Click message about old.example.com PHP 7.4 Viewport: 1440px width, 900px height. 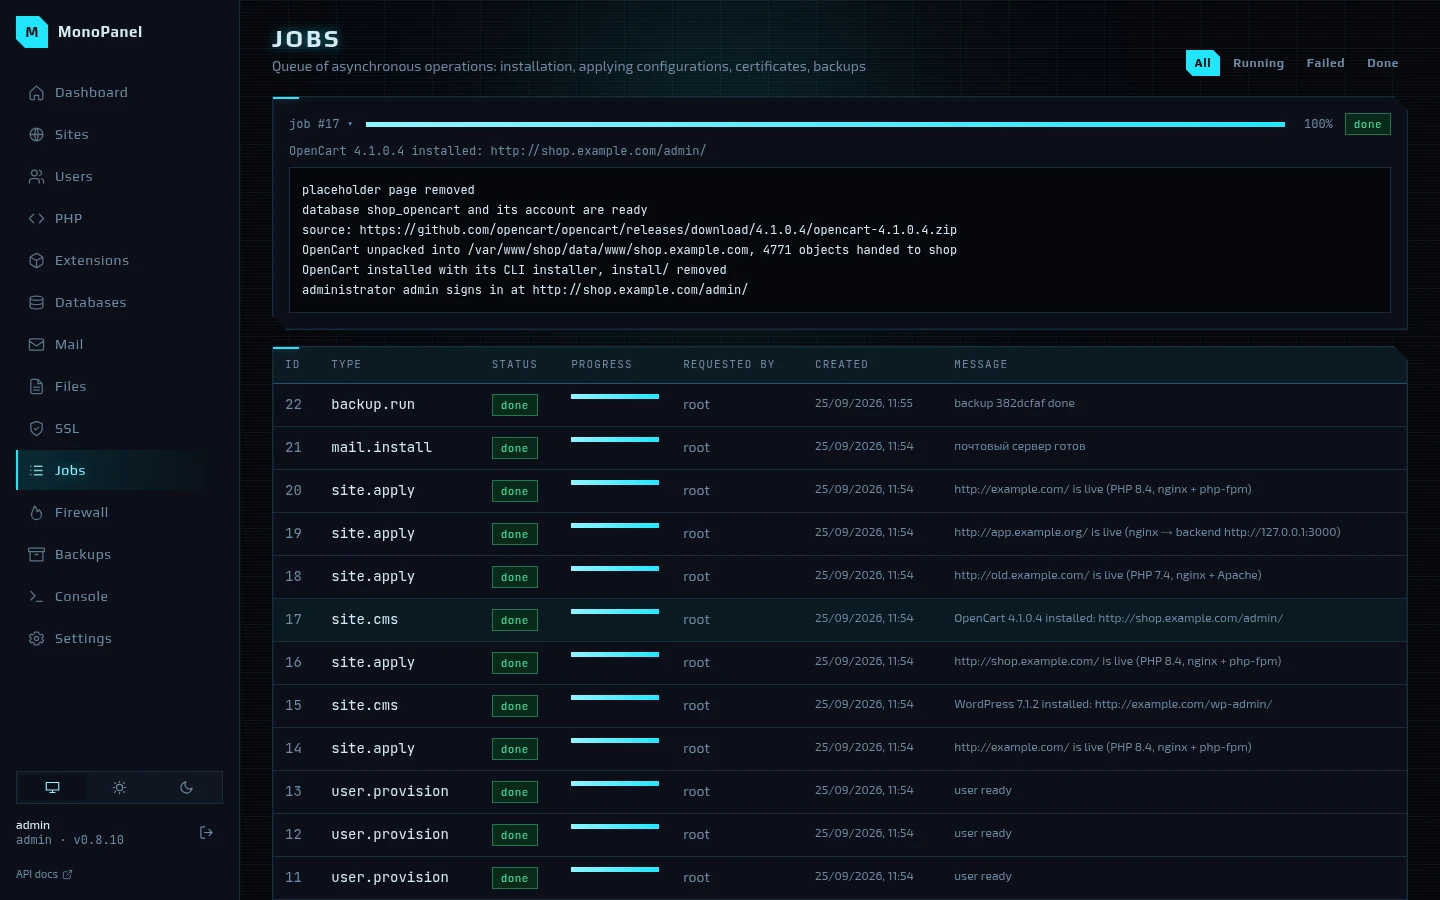point(1108,576)
